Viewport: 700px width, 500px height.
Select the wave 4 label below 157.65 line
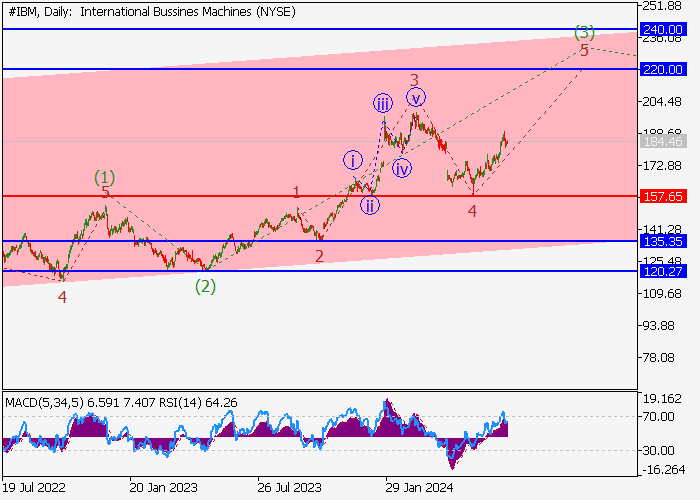click(x=472, y=211)
